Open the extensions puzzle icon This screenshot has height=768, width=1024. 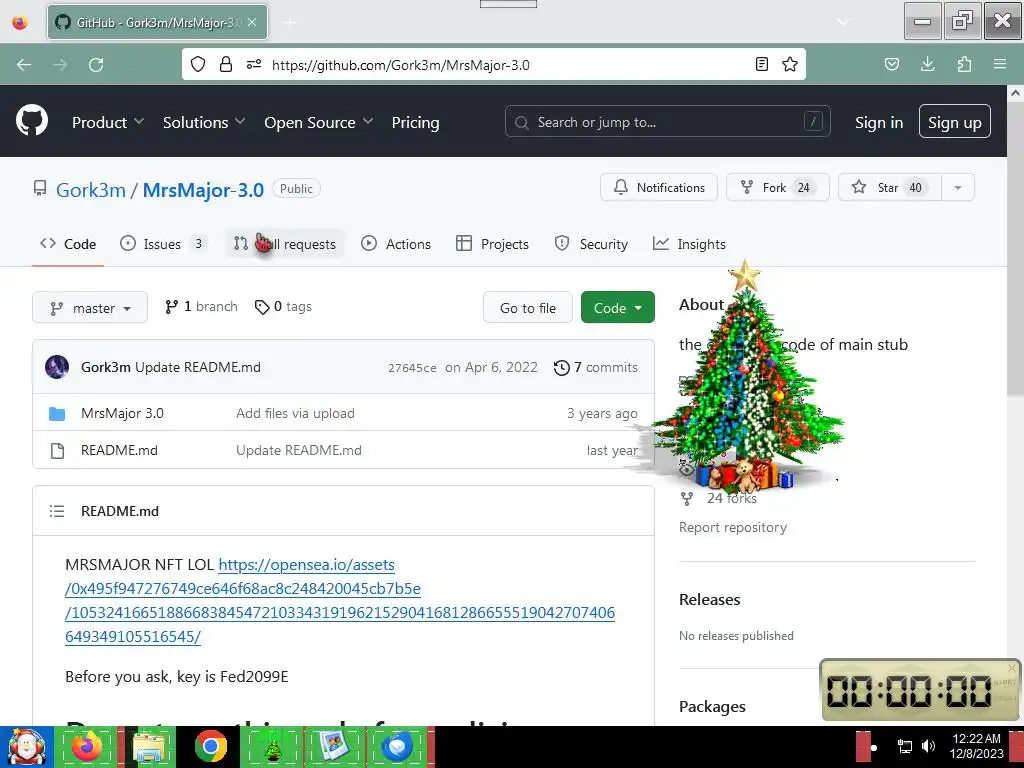(x=964, y=64)
